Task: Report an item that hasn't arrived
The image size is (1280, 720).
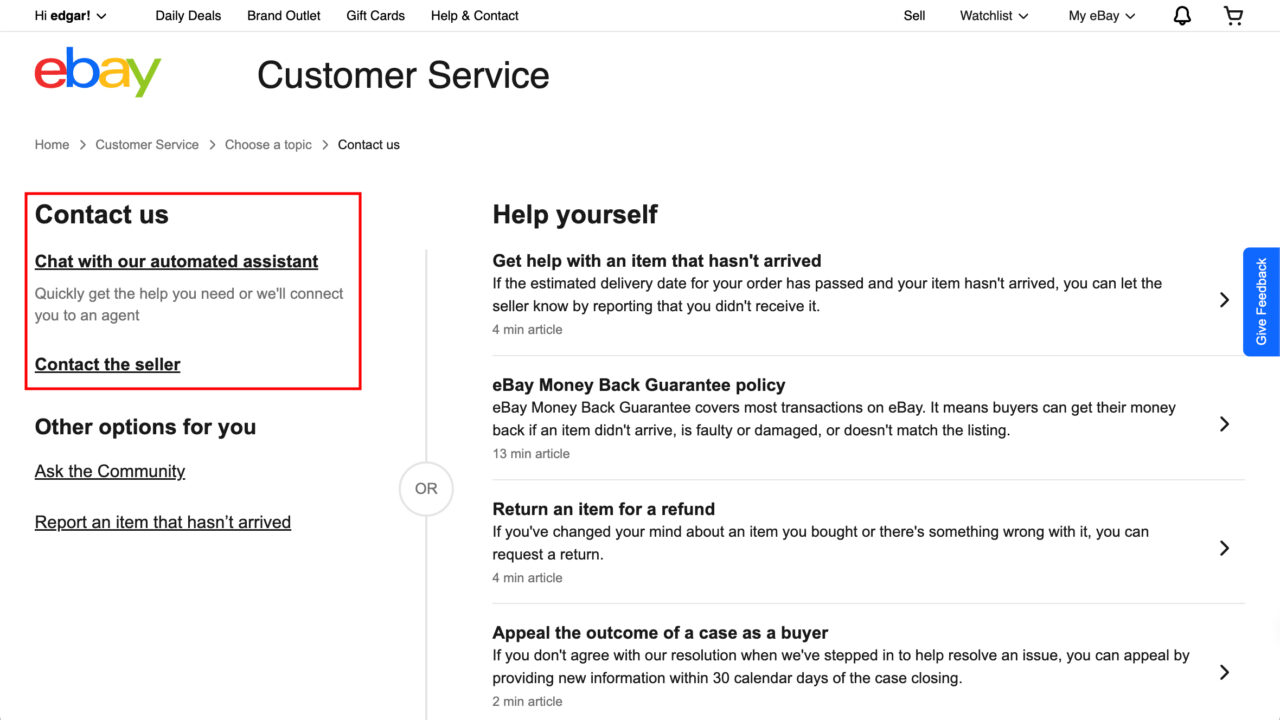Action: tap(163, 522)
